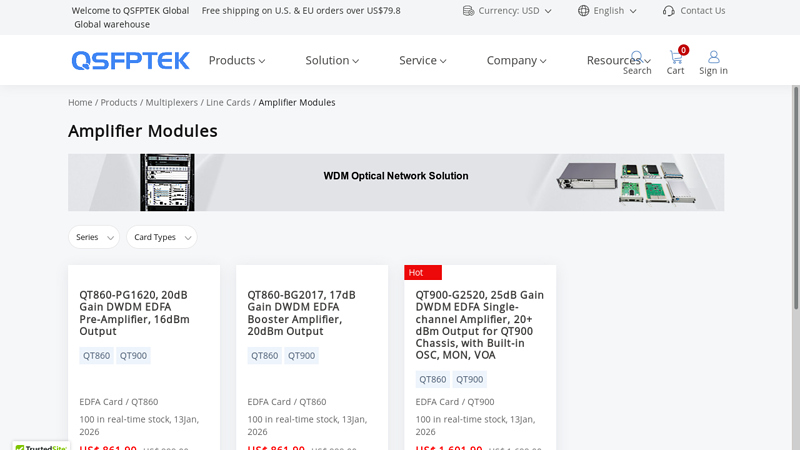Open QT860-PG1620 Pre-Amplifier product title

(135, 313)
